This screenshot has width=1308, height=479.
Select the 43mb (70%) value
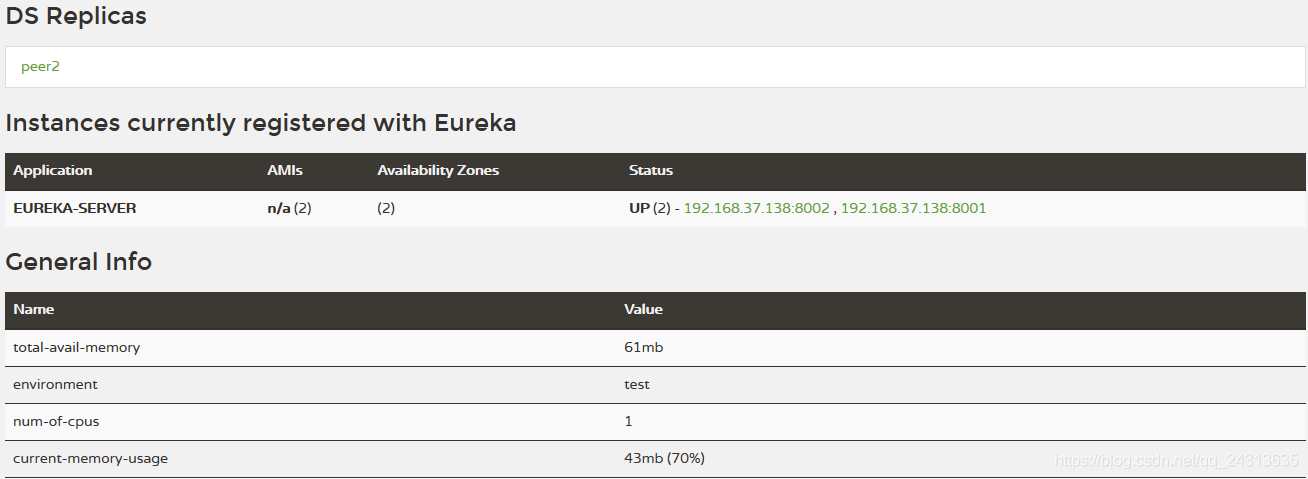click(x=664, y=458)
